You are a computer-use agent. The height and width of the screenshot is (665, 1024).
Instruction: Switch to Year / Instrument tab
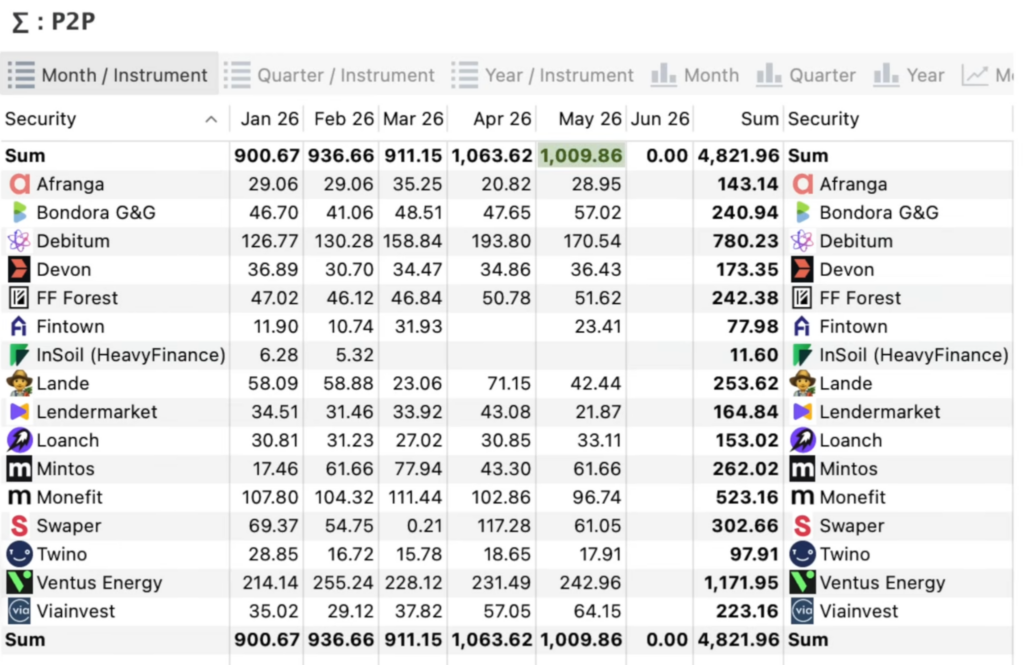pos(543,75)
